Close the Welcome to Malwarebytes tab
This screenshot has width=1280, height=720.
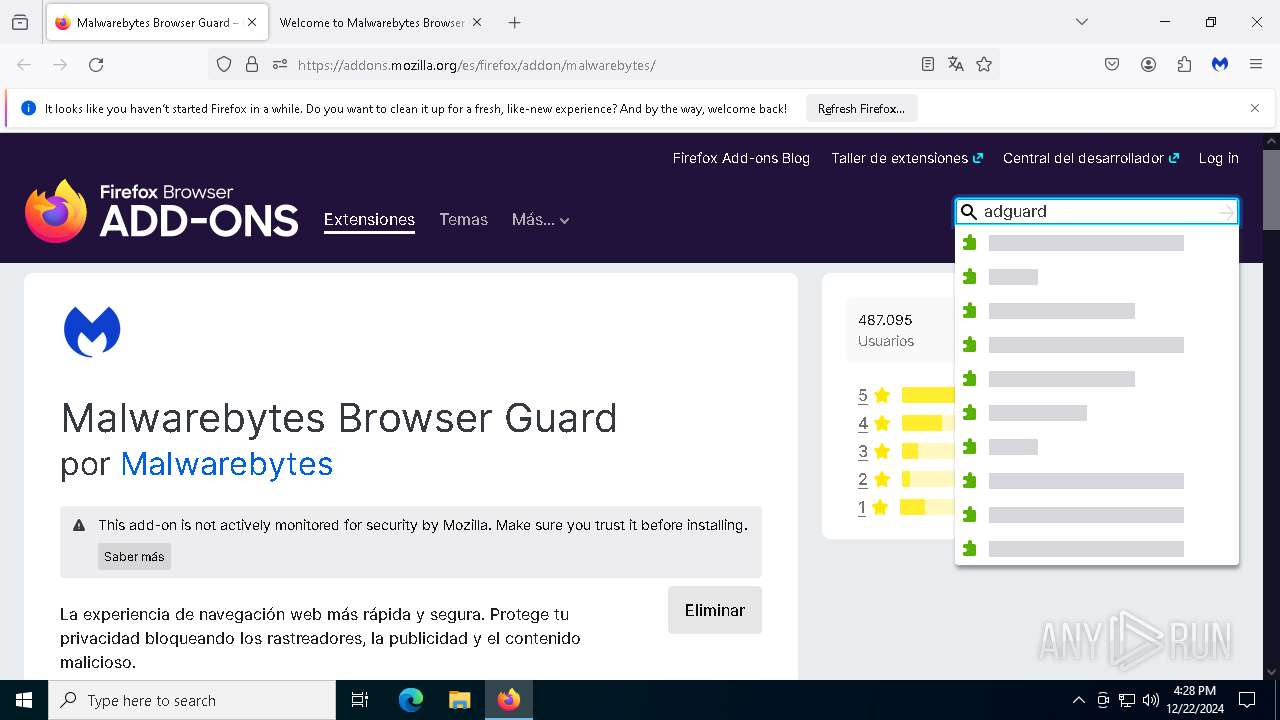tap(477, 22)
